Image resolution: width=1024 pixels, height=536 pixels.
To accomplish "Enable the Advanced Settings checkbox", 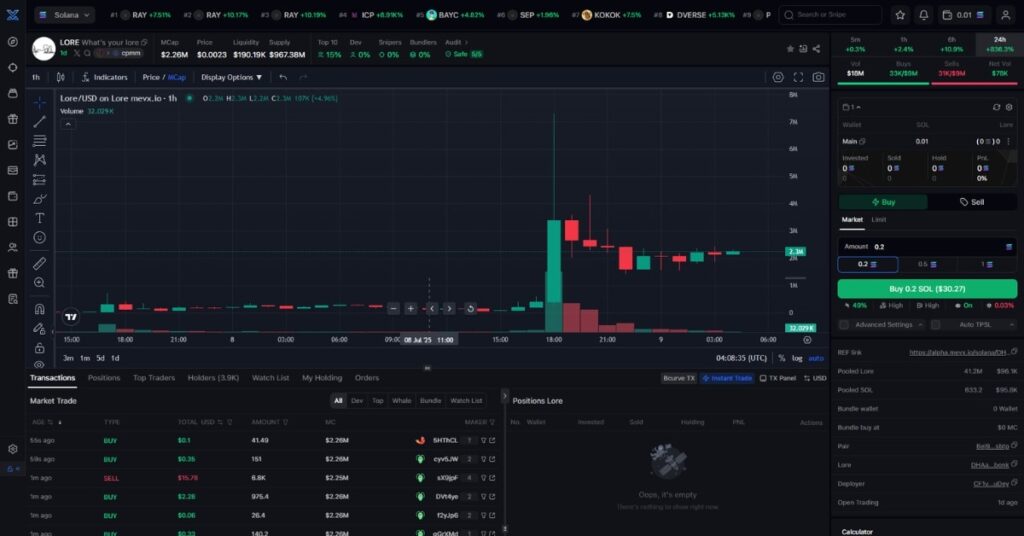I will [x=844, y=324].
